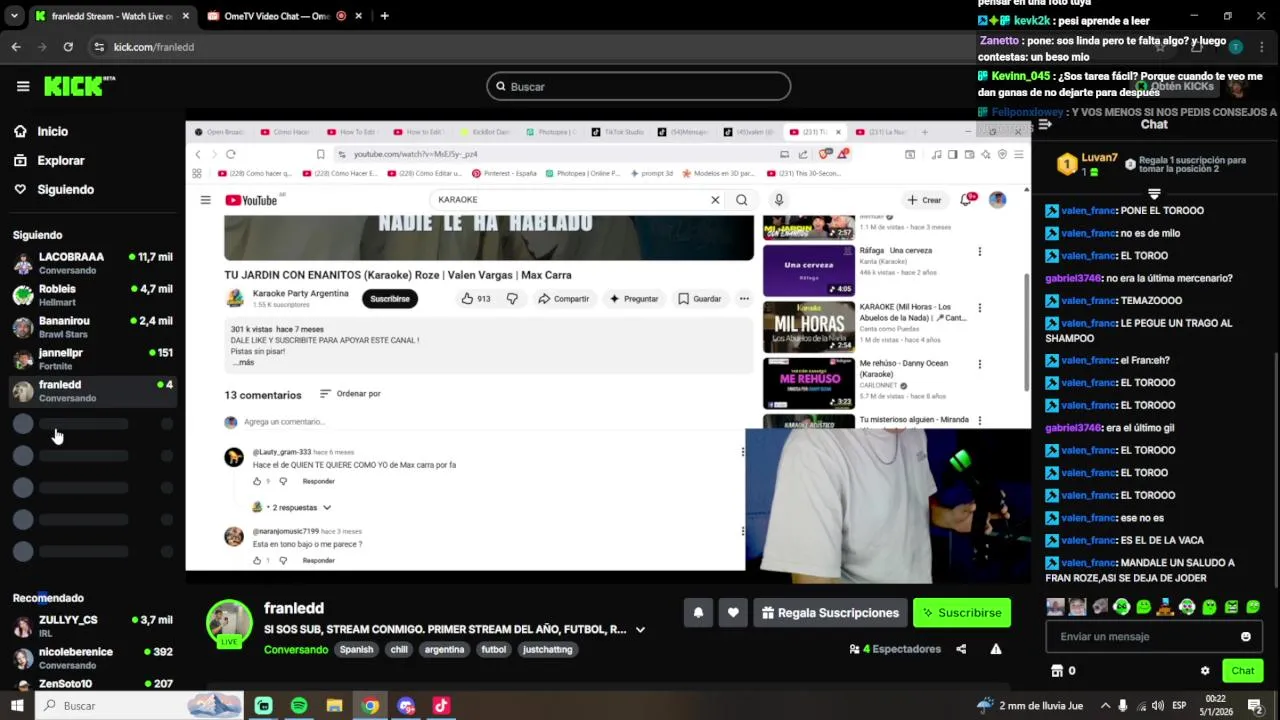Reload the page in Chrome

point(68,47)
